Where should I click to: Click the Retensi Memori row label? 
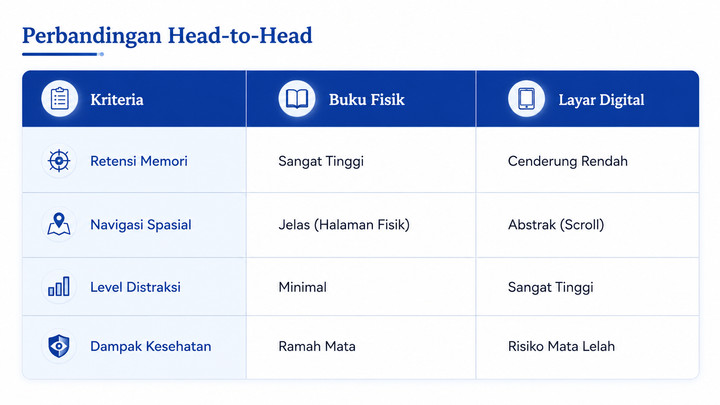pyautogui.click(x=139, y=161)
